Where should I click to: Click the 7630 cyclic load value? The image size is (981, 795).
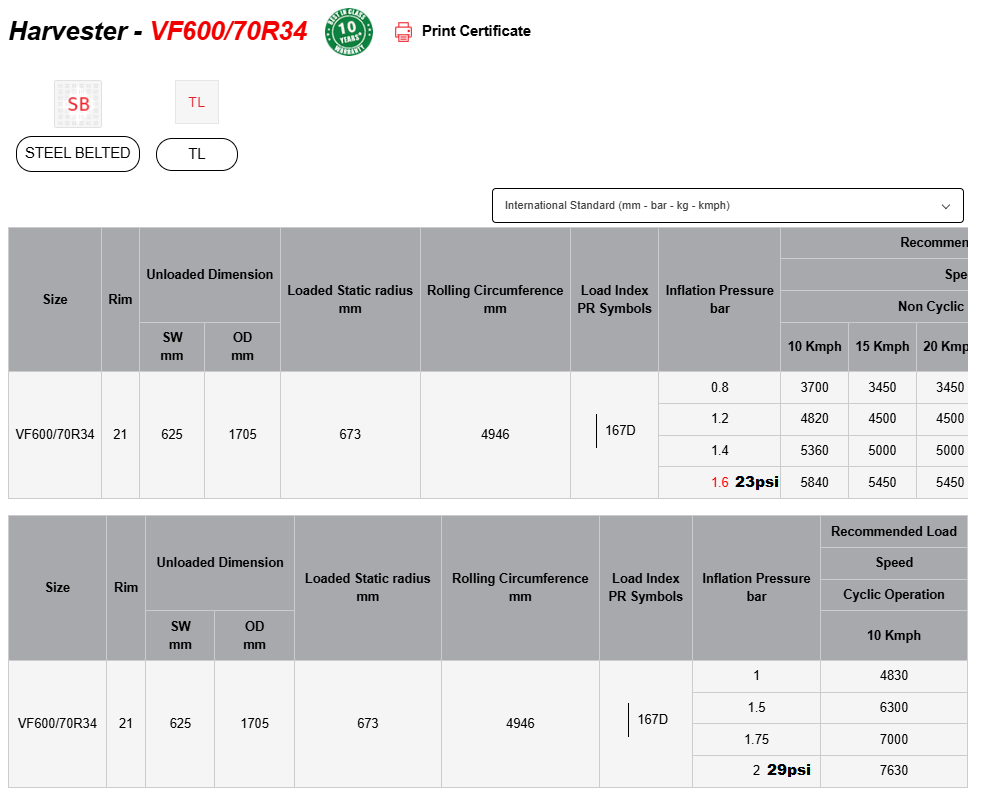tap(893, 770)
